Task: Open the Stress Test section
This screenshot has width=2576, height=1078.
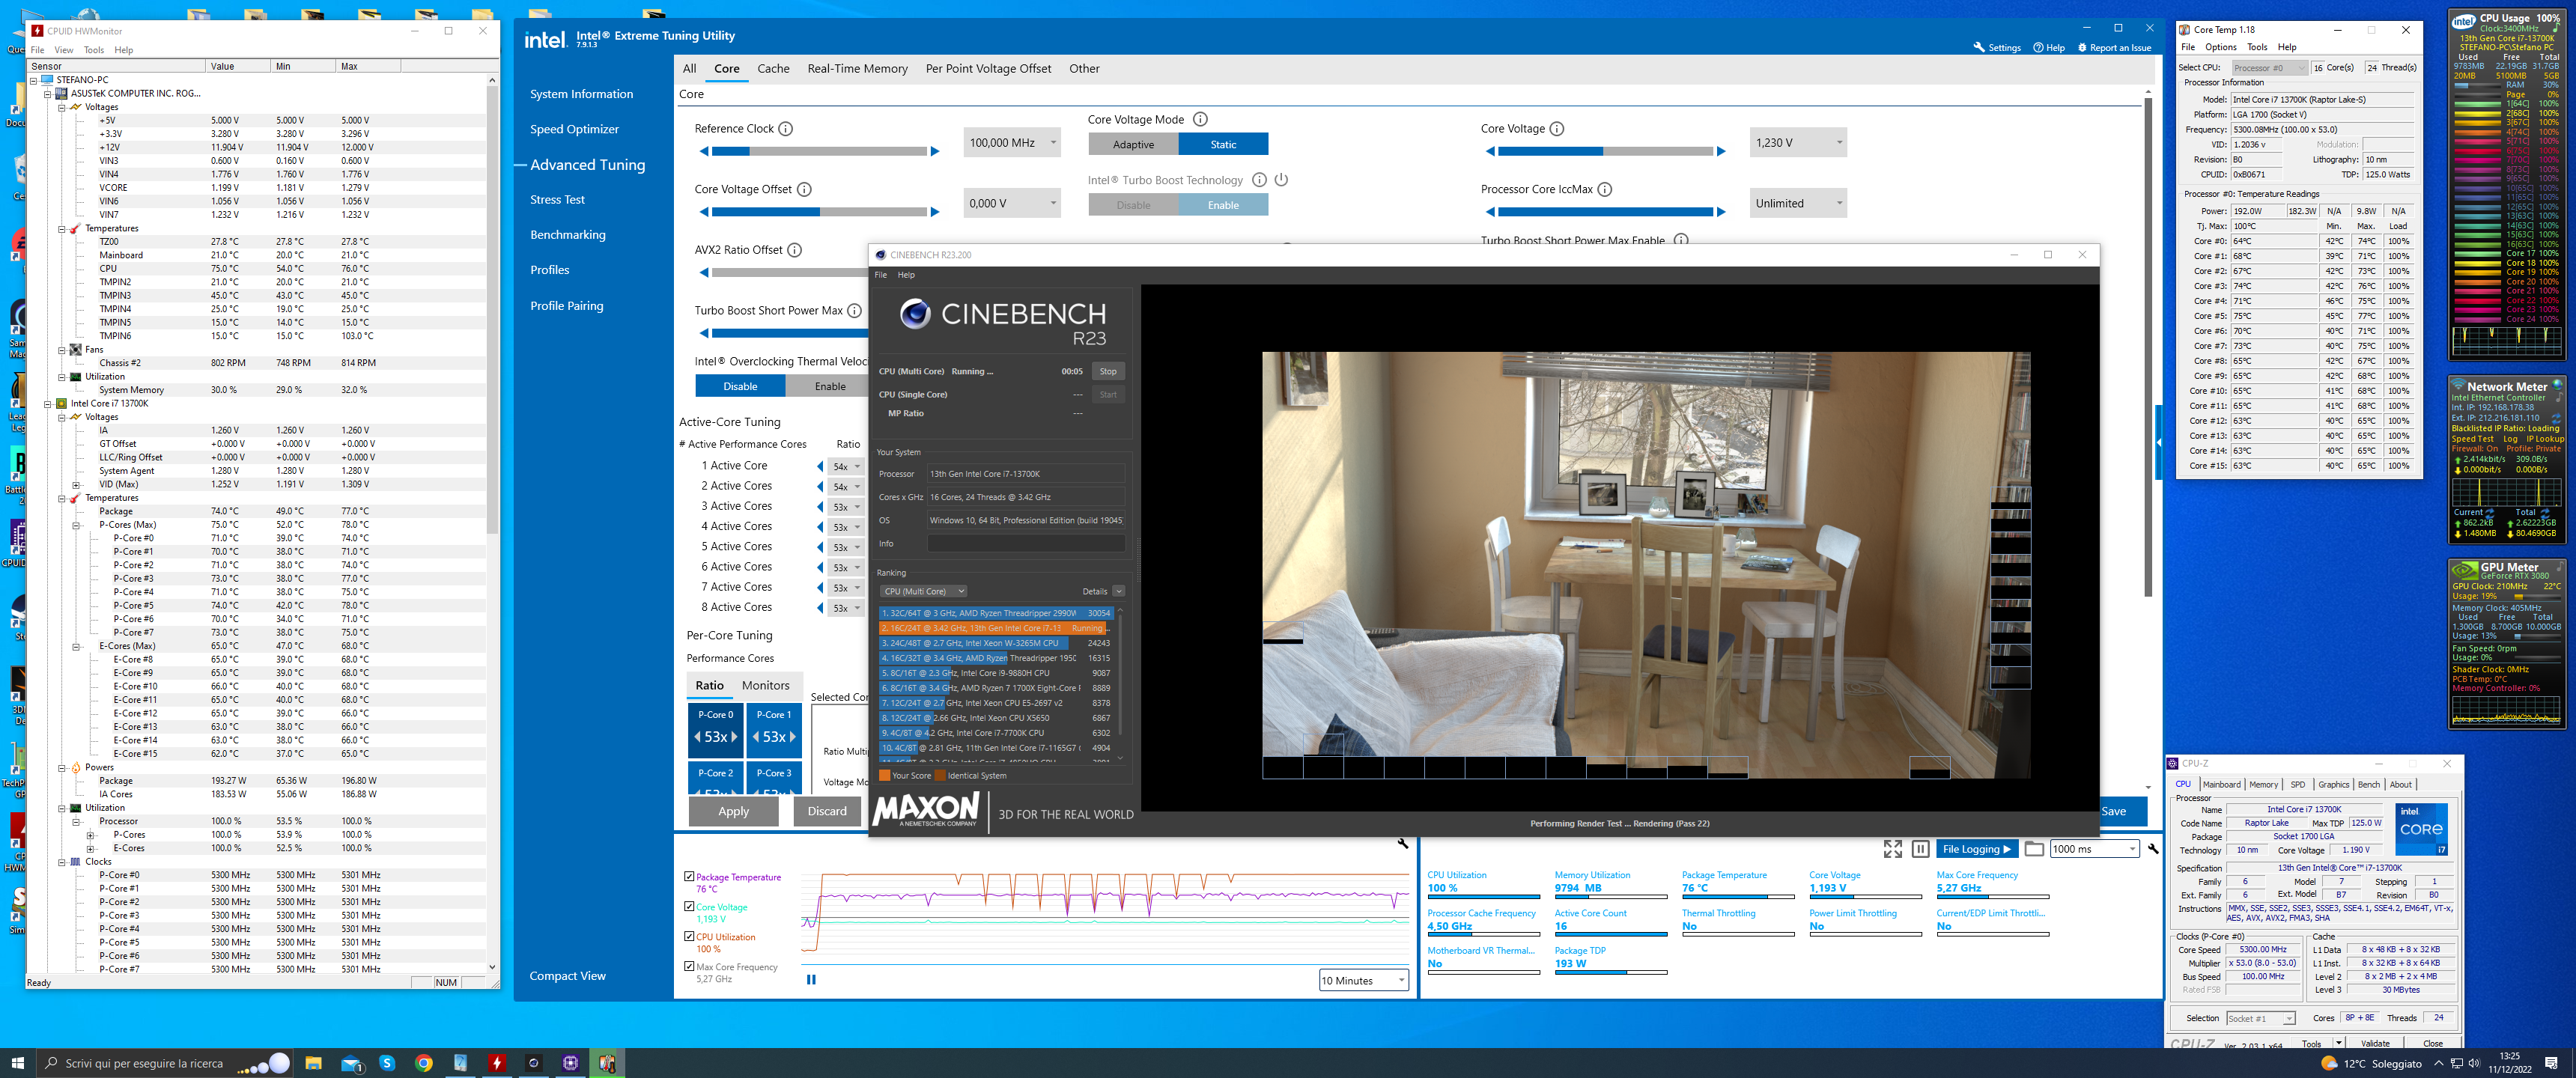Action: tap(557, 200)
